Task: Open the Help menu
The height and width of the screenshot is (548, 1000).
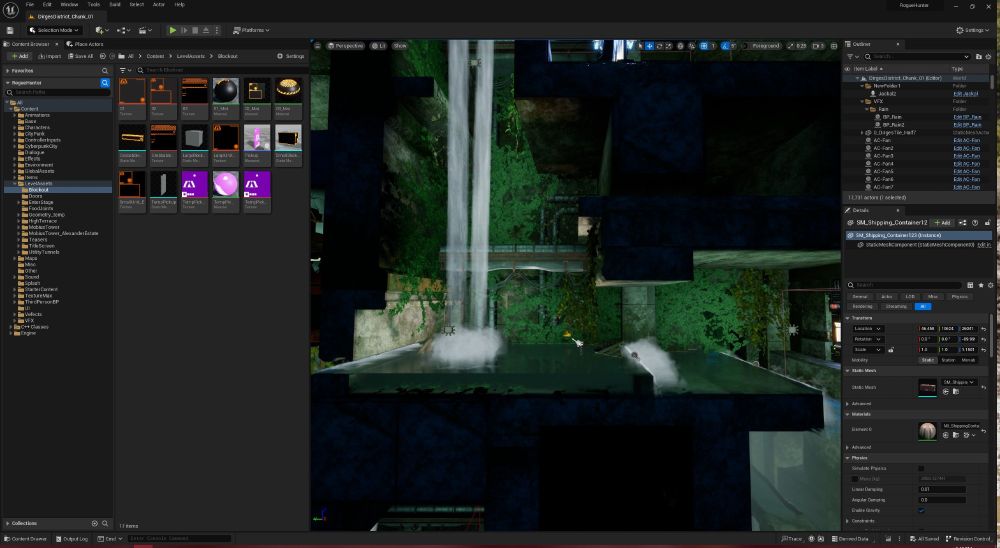Action: (x=180, y=4)
